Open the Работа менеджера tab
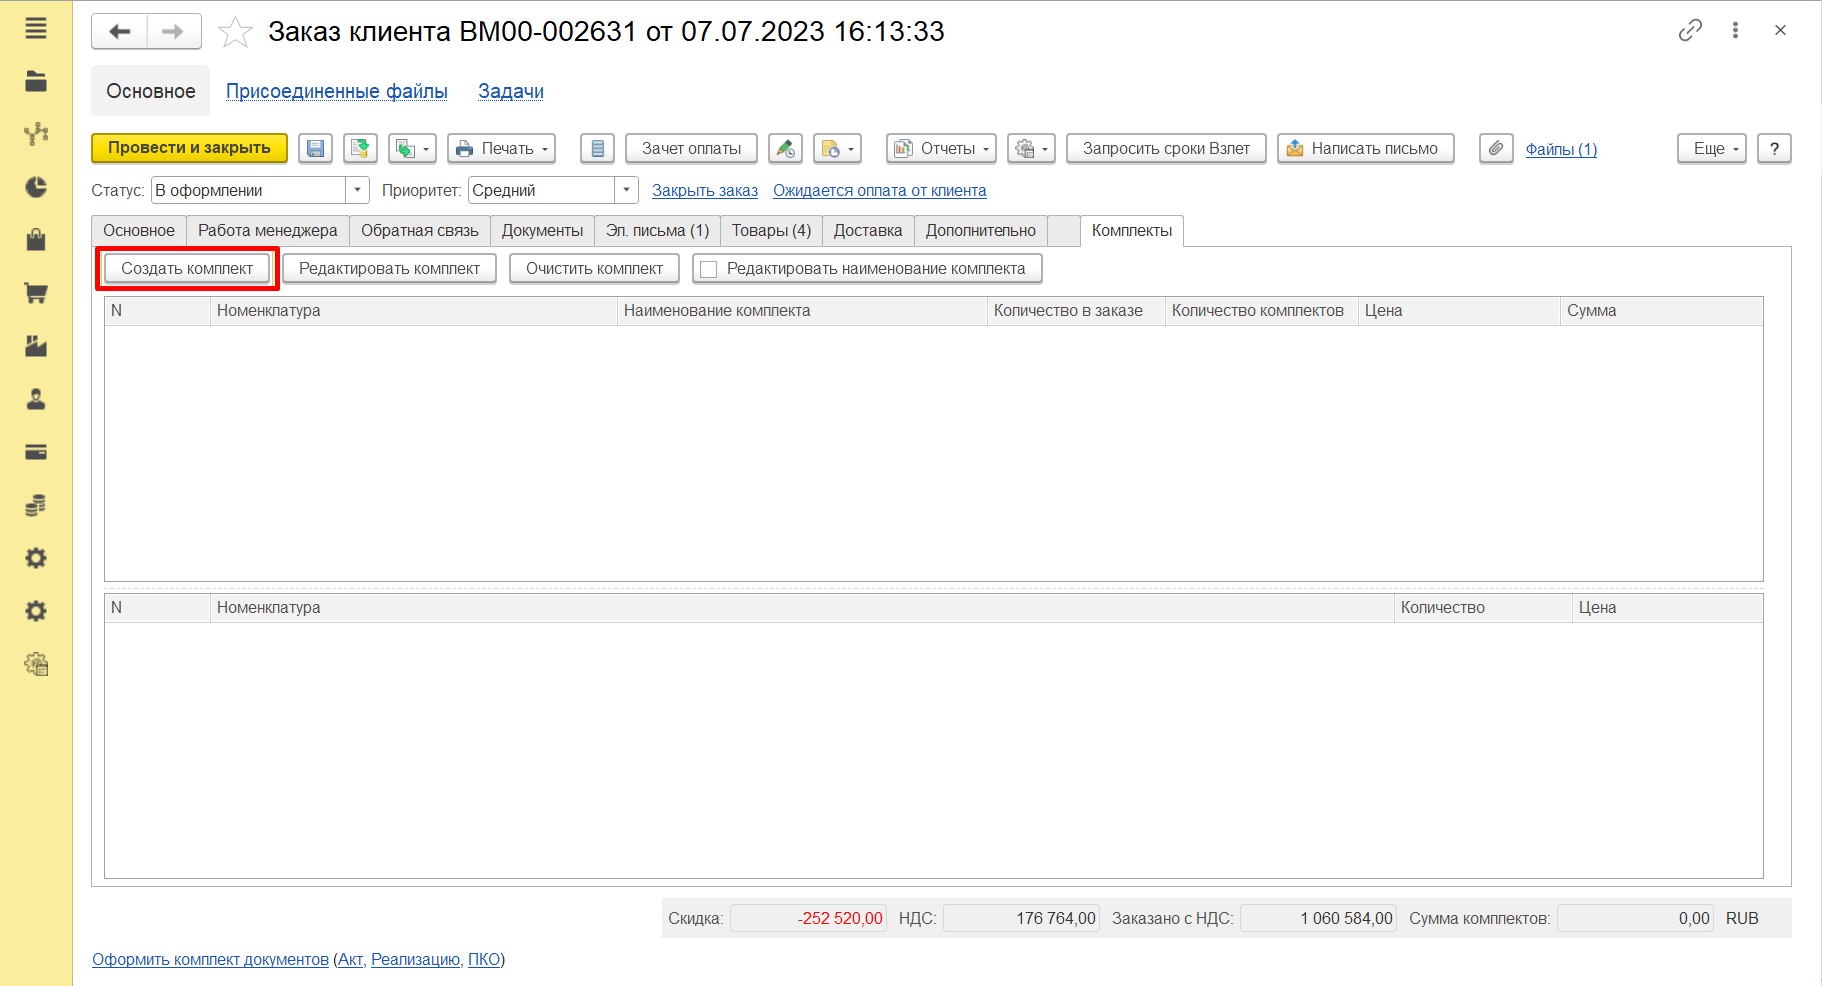 [268, 231]
